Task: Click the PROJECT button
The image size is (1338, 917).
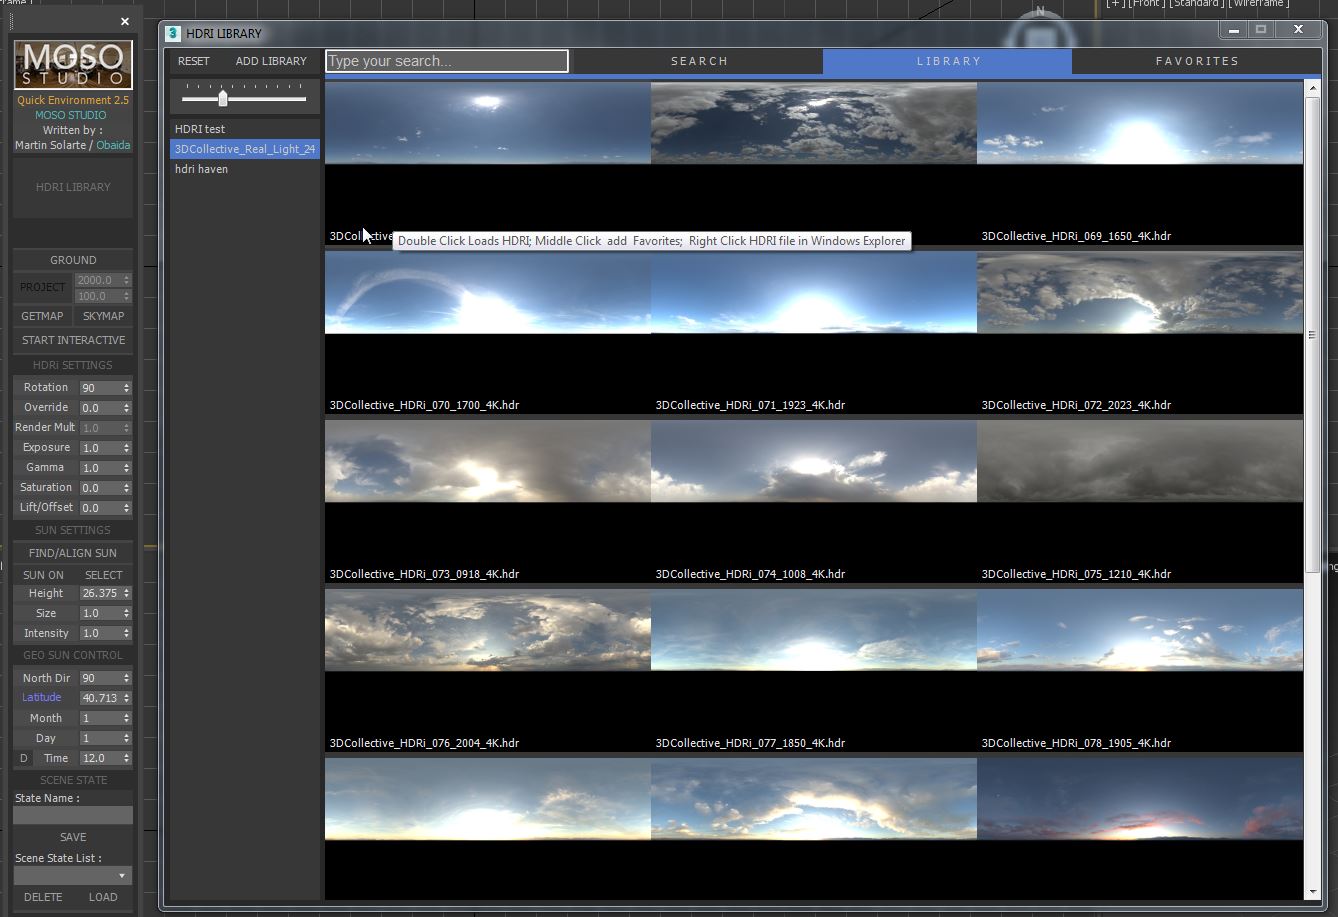Action: coord(43,287)
